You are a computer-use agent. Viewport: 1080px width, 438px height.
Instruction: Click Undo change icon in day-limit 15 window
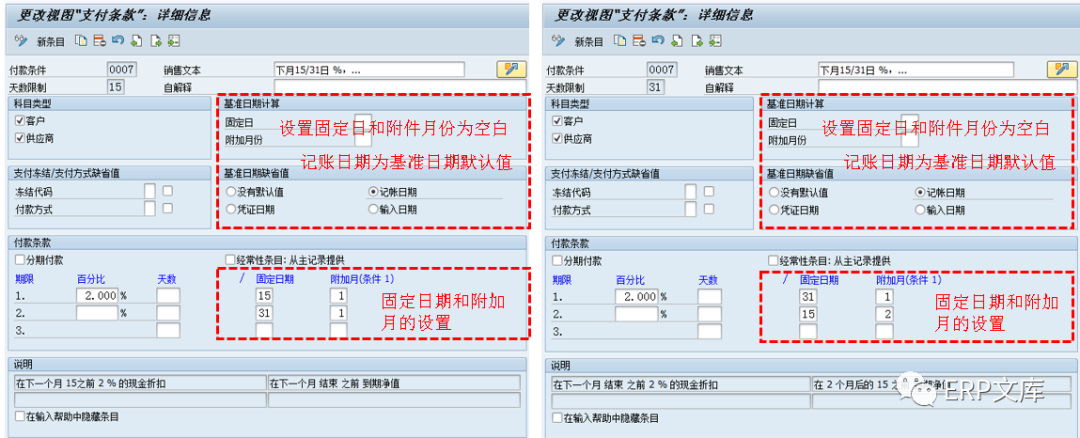(118, 41)
